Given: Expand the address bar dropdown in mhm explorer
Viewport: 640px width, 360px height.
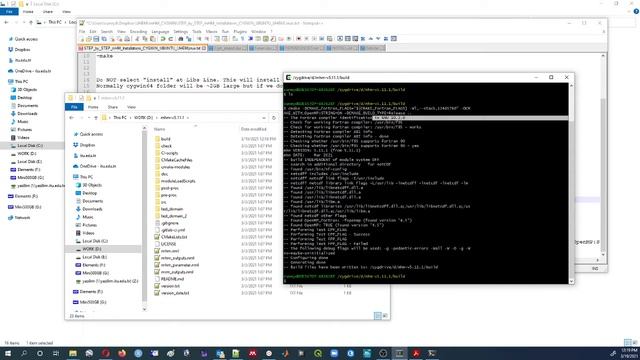Looking at the screenshot, I should coord(264,118).
